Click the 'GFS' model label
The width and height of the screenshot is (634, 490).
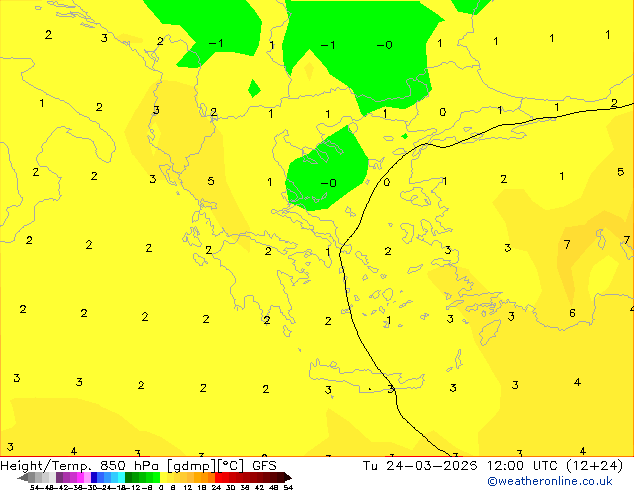(x=264, y=466)
